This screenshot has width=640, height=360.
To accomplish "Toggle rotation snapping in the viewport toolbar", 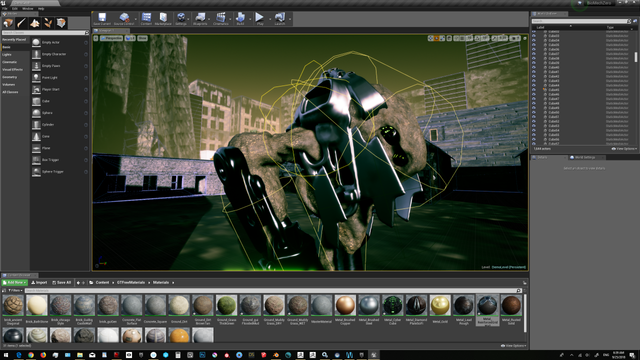I will tap(478, 38).
